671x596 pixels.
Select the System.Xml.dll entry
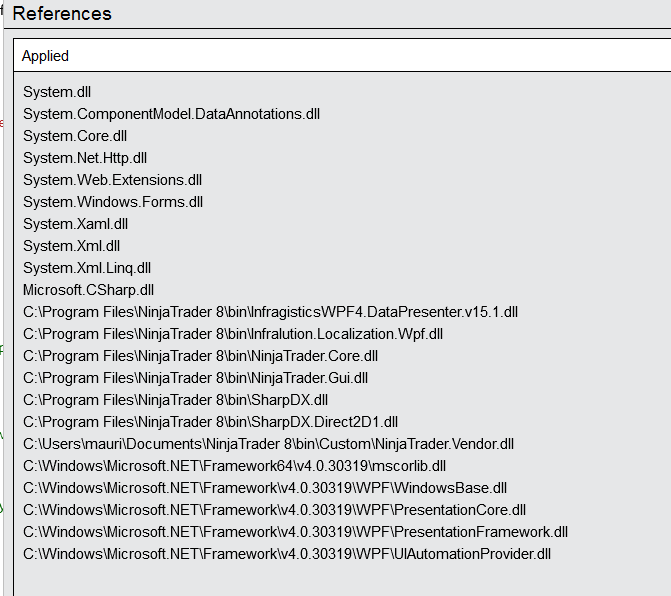coord(71,246)
